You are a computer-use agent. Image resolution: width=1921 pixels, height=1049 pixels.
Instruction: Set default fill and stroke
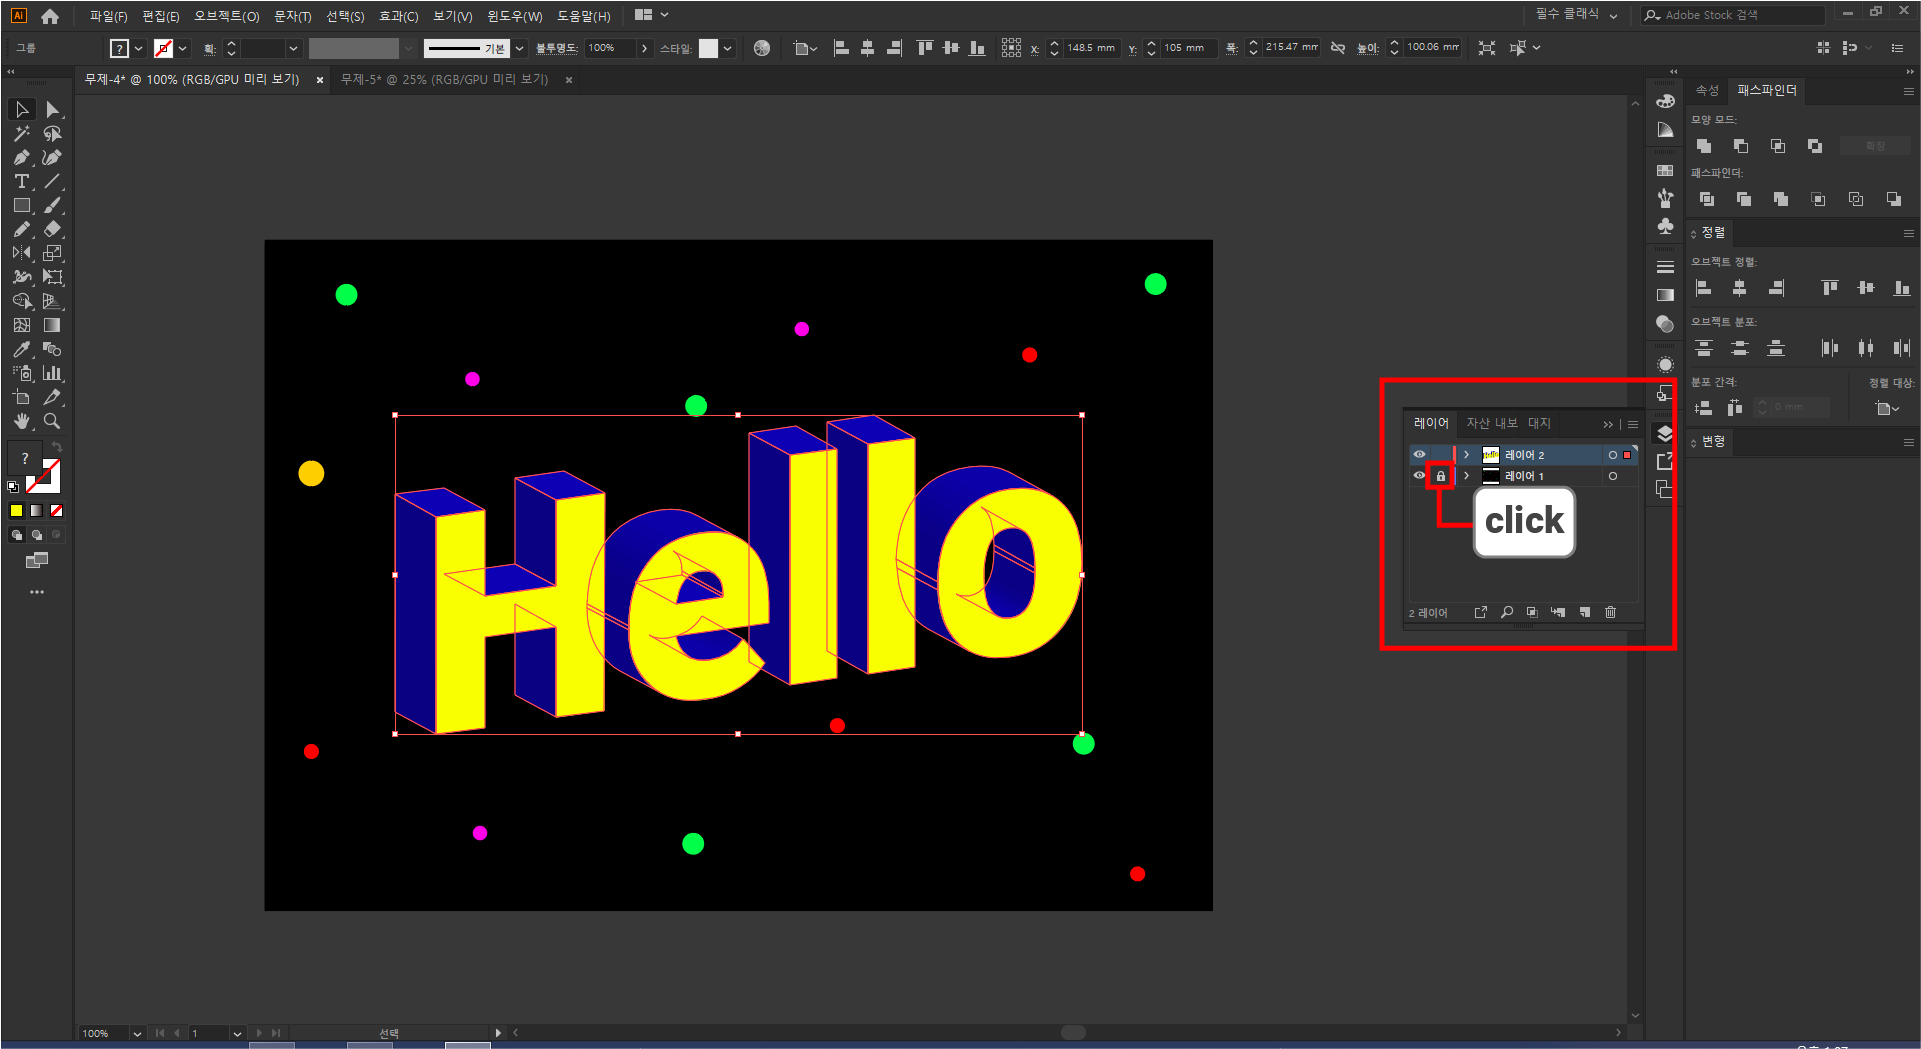[13, 487]
